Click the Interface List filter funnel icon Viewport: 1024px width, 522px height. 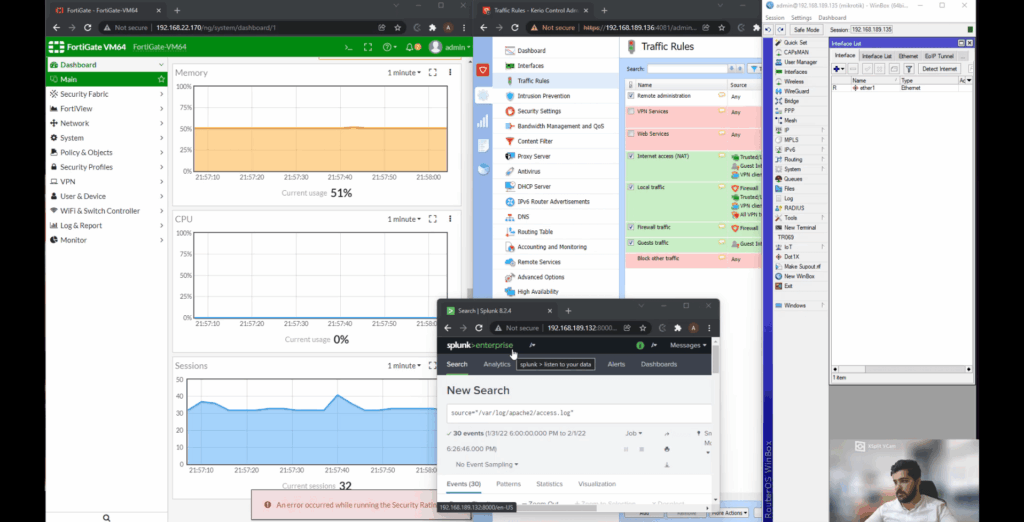coord(908,69)
